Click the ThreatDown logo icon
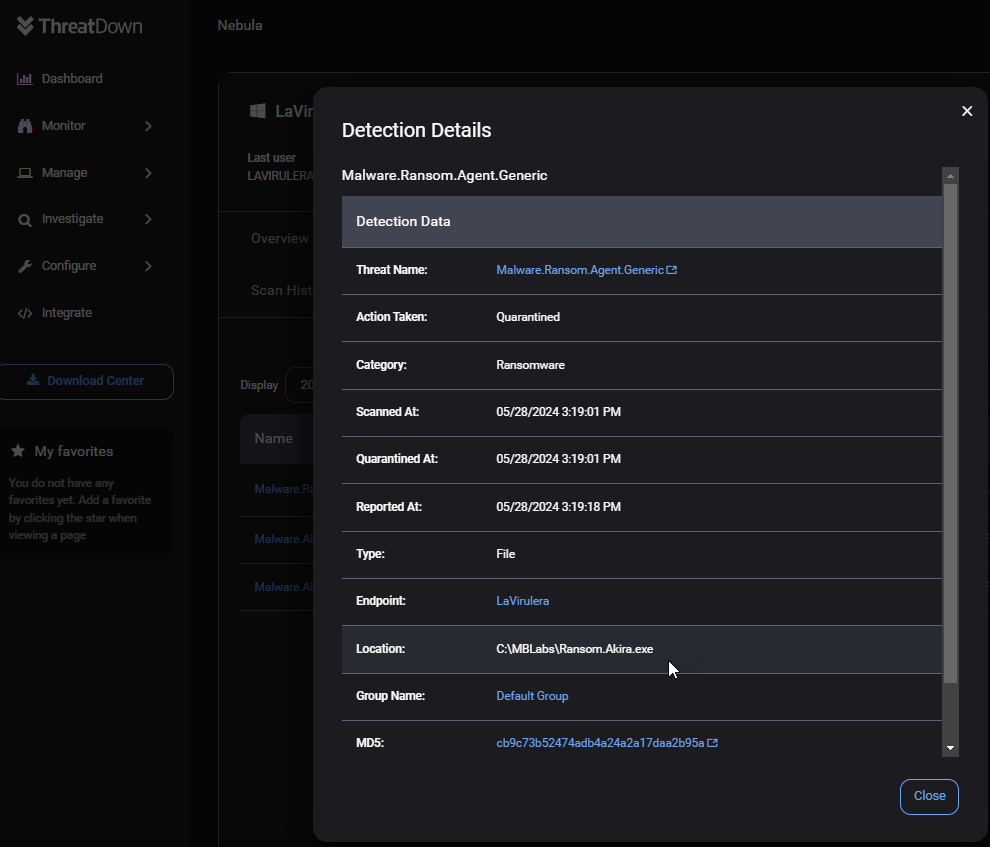The height and width of the screenshot is (847, 990). click(26, 26)
